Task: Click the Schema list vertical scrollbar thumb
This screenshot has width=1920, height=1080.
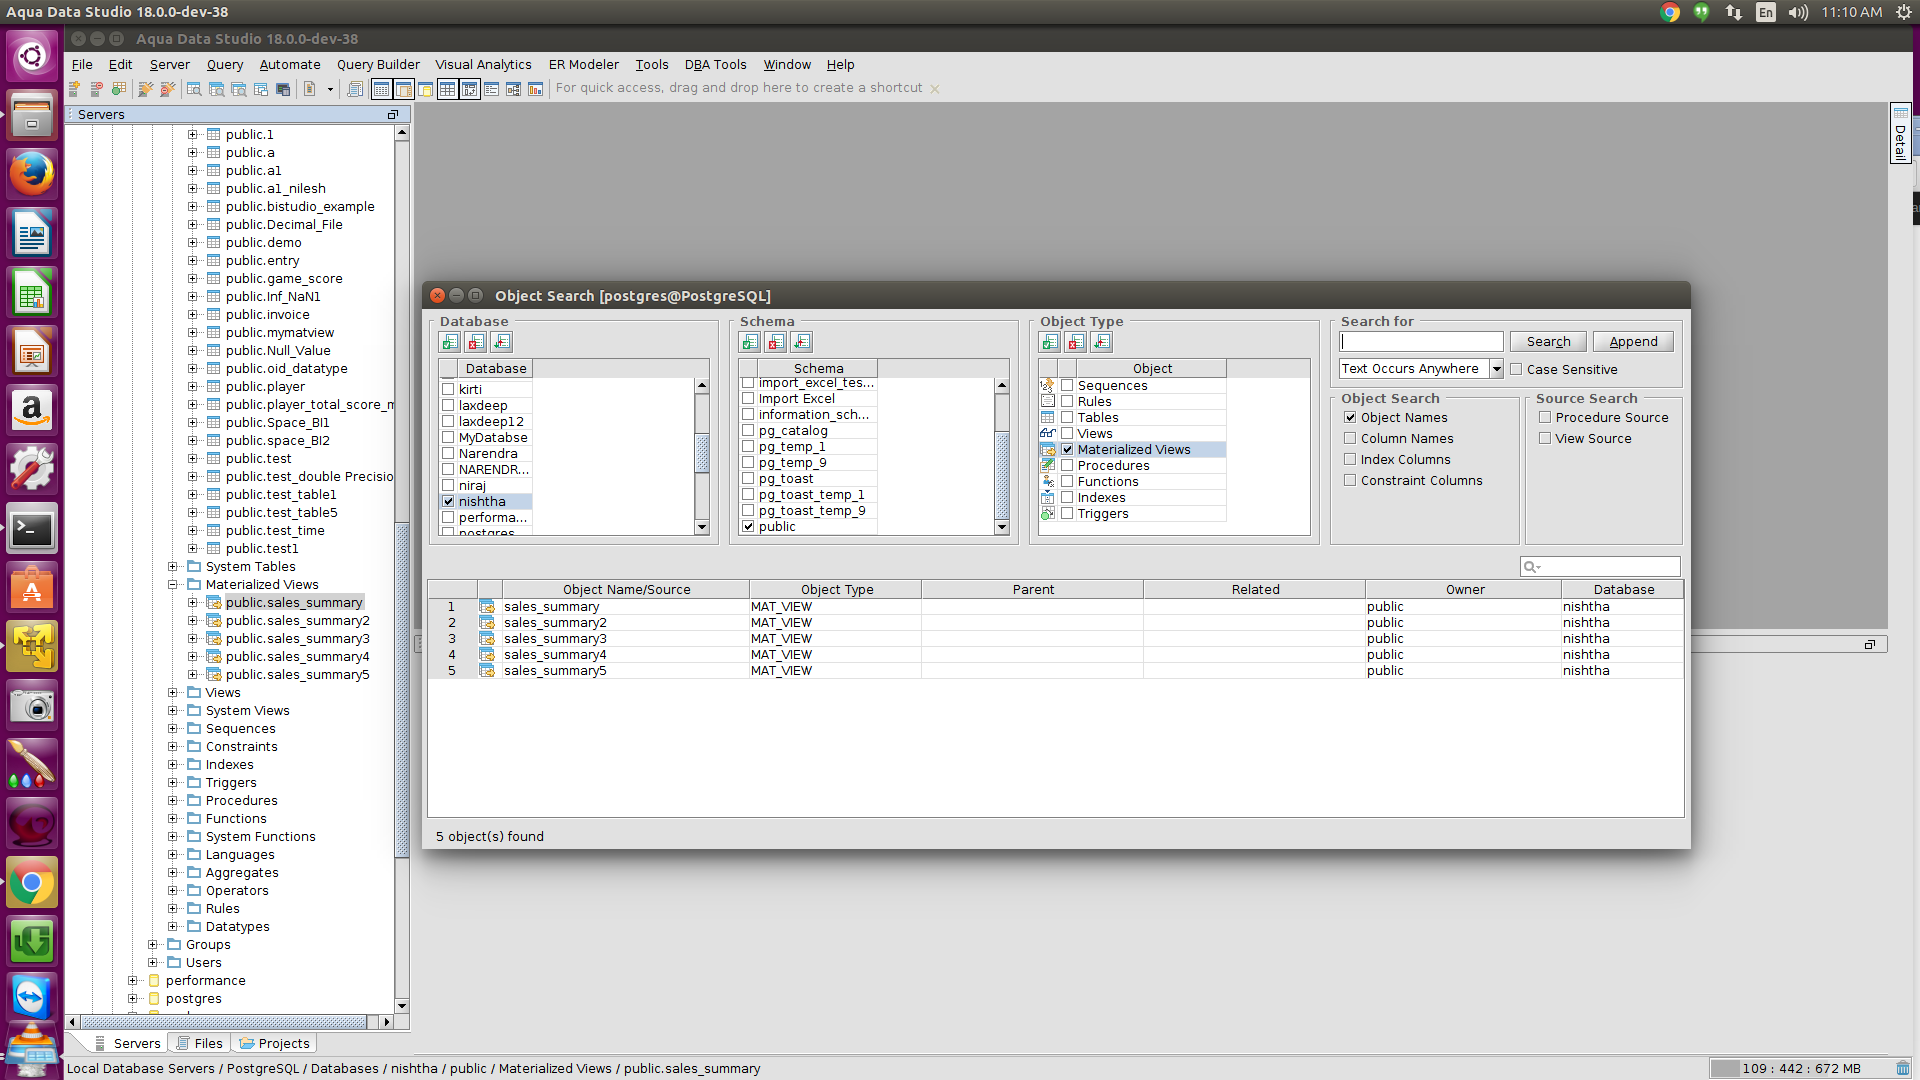Action: (x=1002, y=476)
